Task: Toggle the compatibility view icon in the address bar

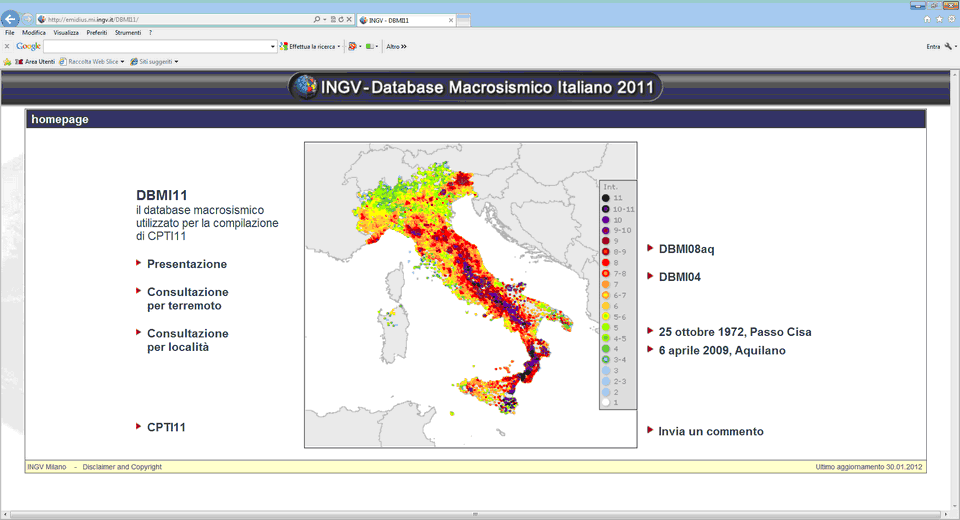Action: (333, 20)
